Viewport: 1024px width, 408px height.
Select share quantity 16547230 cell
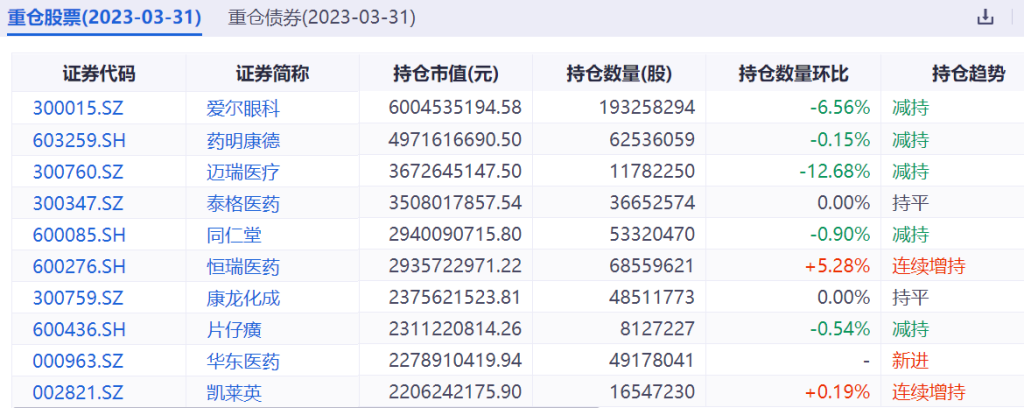coord(652,393)
